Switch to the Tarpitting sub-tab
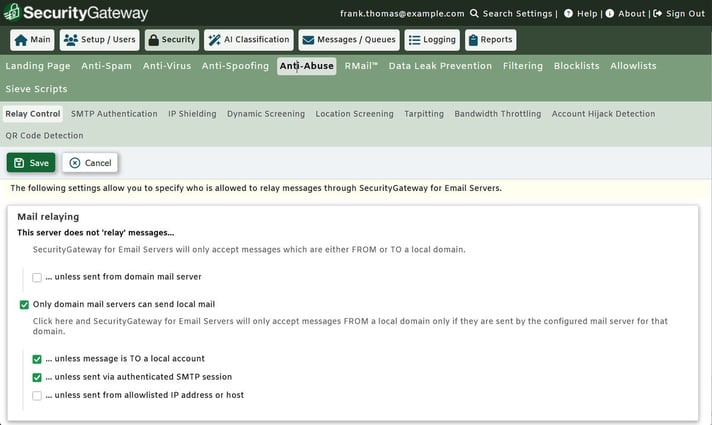This screenshot has height=425, width=712. tap(424, 114)
